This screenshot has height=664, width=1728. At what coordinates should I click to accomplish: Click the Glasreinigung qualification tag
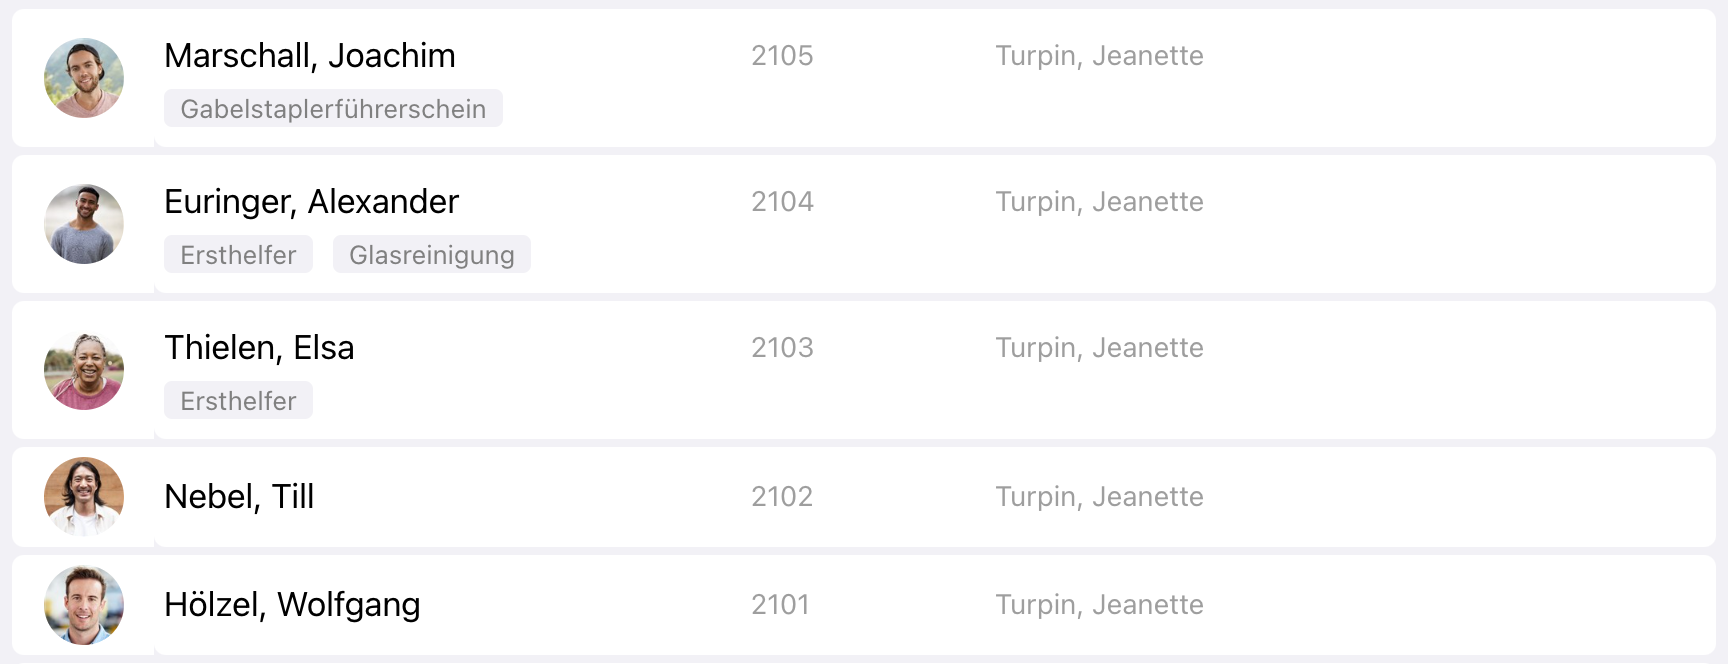click(431, 255)
